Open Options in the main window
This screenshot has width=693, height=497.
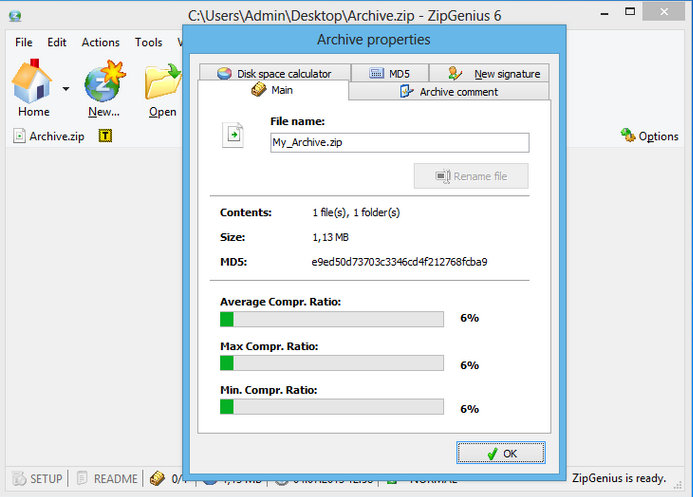click(x=650, y=136)
